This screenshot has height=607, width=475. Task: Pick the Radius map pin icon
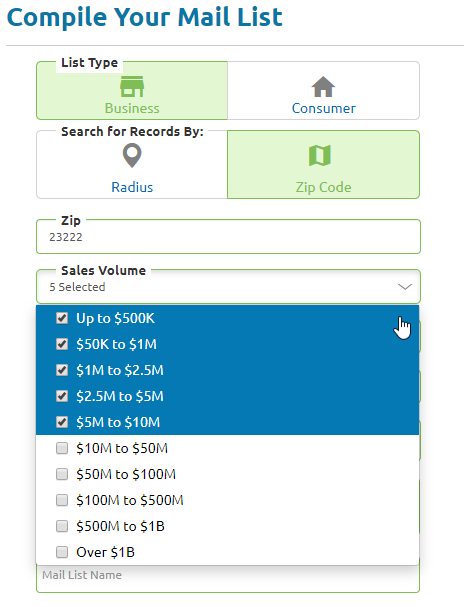pyautogui.click(x=132, y=156)
